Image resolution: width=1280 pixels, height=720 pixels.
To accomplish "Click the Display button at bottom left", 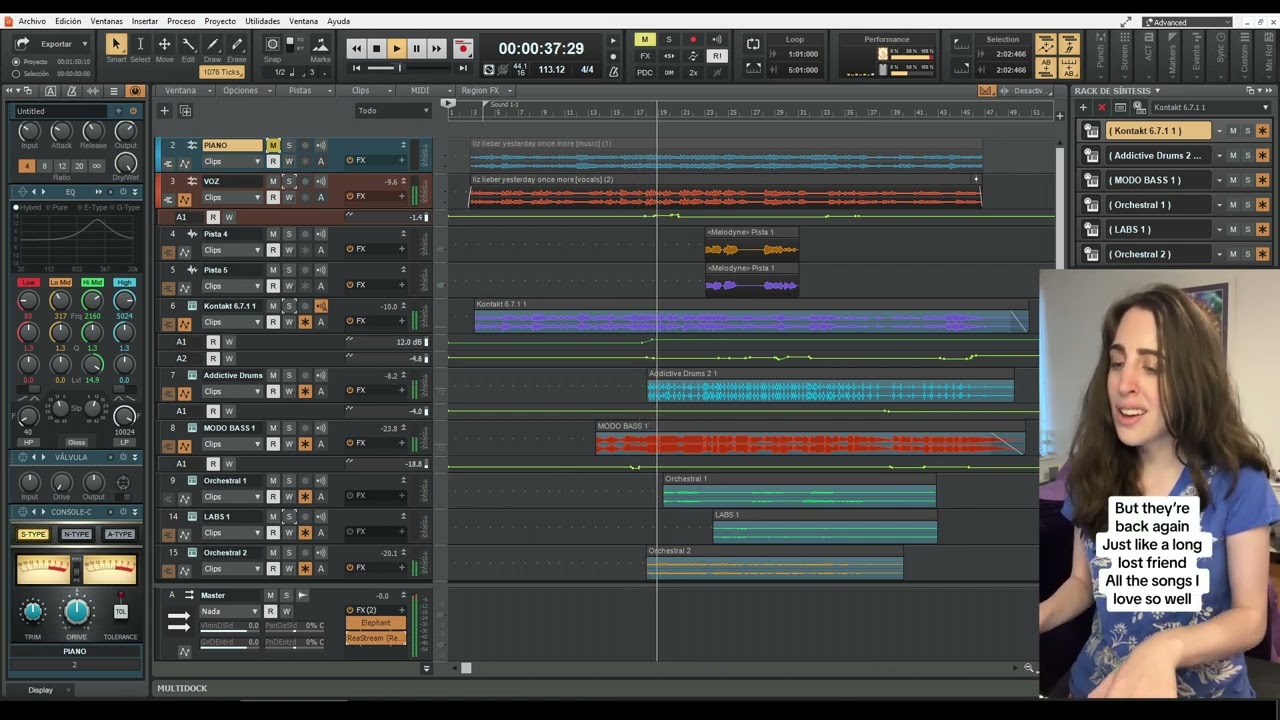I will click(x=41, y=690).
